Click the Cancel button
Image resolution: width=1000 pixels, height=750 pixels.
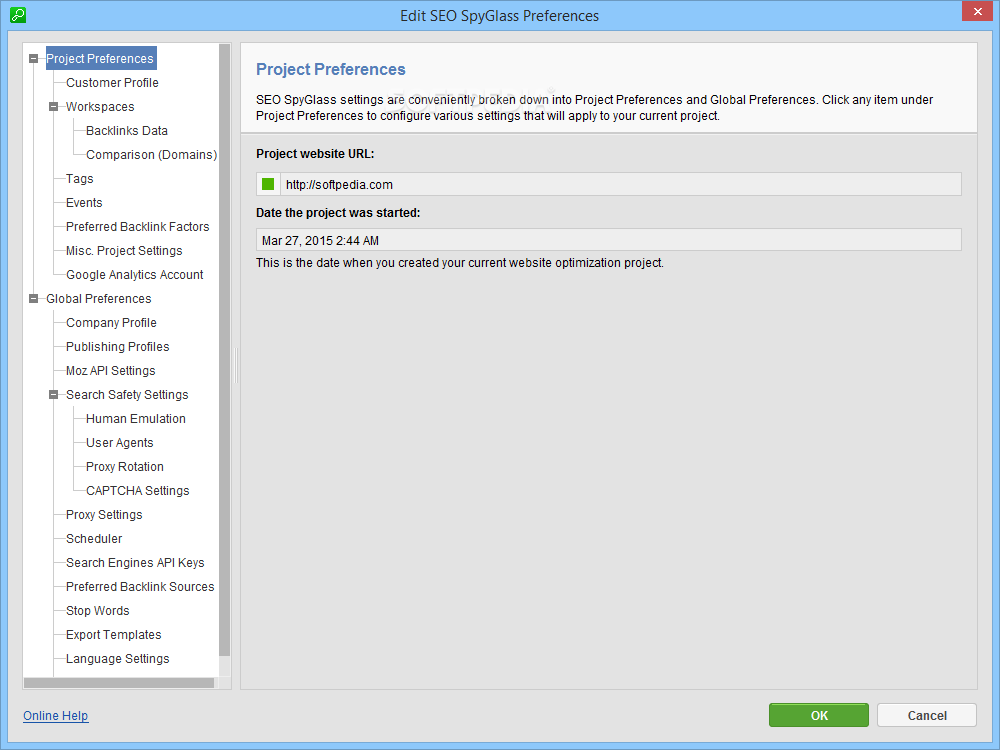click(x=927, y=716)
